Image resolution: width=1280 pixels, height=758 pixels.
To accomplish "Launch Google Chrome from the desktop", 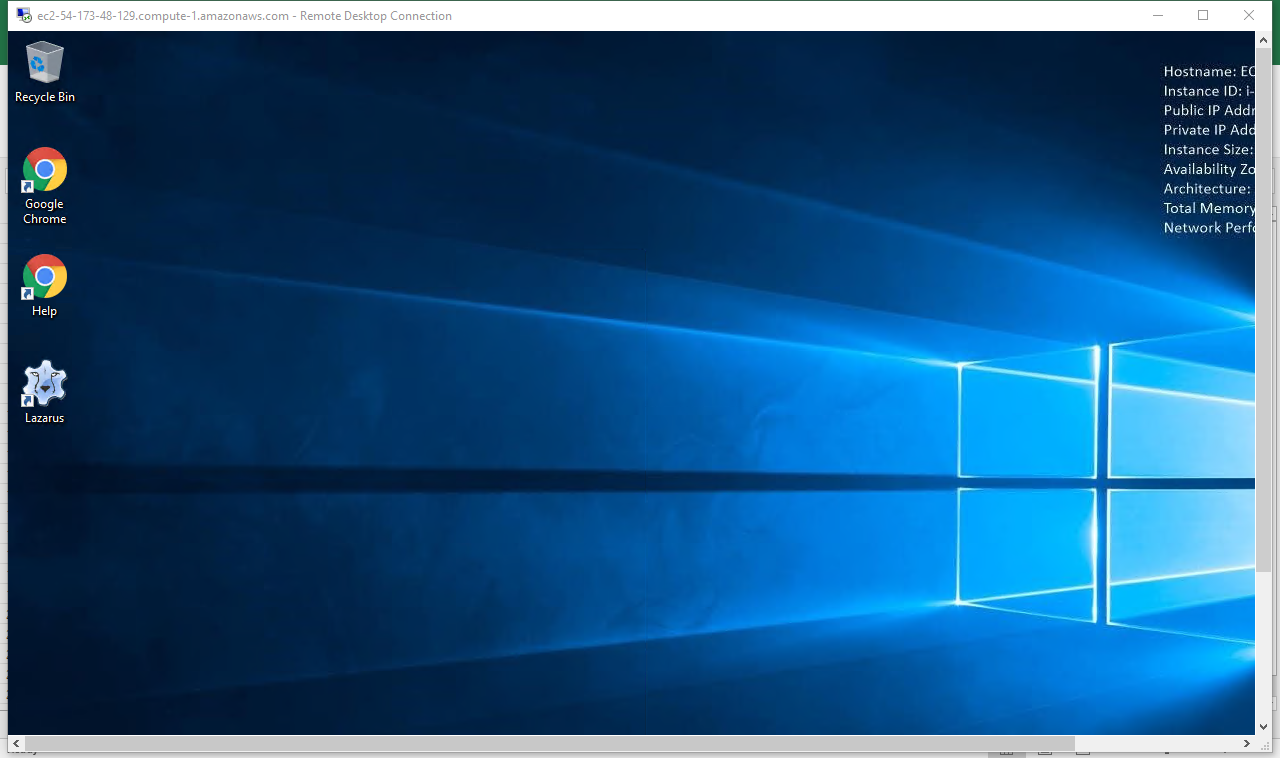I will point(44,170).
